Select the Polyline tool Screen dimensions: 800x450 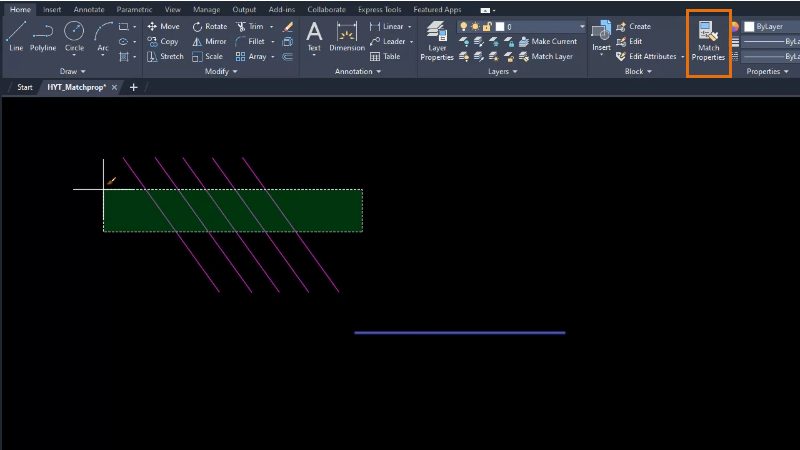point(43,36)
